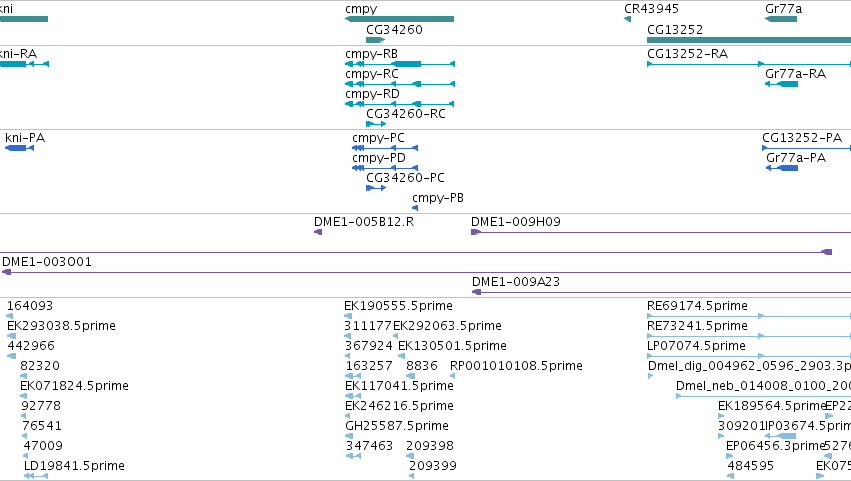The image size is (851, 481).
Task: Select EK130501.5prime EST label
Action: point(452,346)
